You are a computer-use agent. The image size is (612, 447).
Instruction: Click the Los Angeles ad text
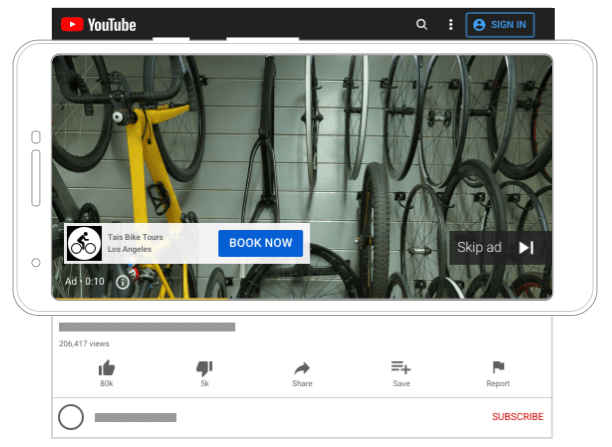point(129,249)
